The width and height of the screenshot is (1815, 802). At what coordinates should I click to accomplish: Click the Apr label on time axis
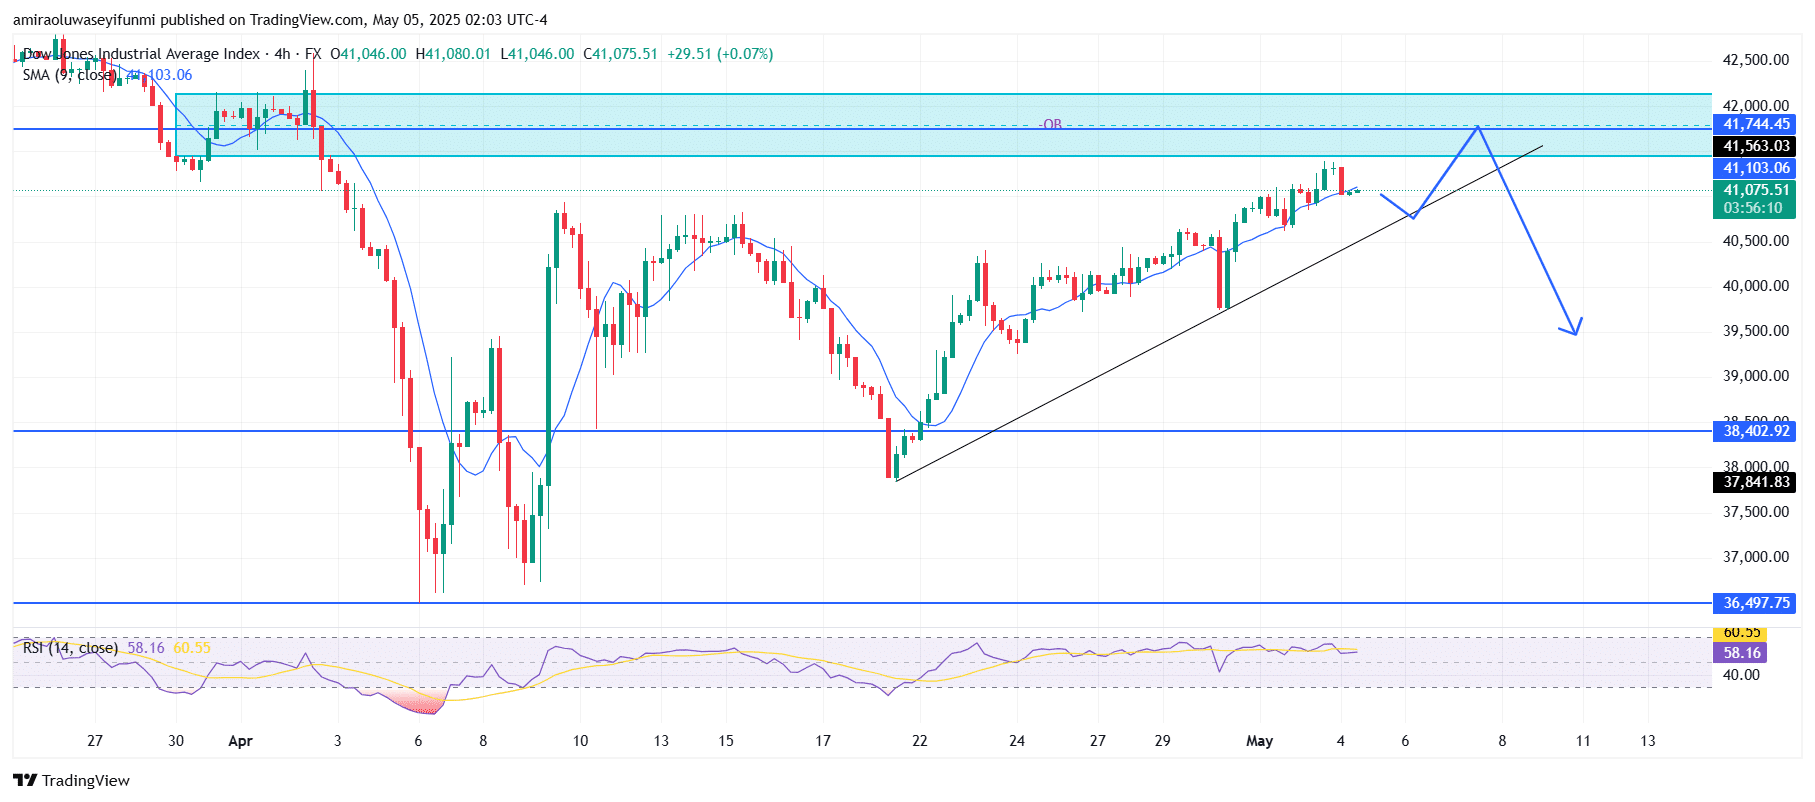[240, 741]
